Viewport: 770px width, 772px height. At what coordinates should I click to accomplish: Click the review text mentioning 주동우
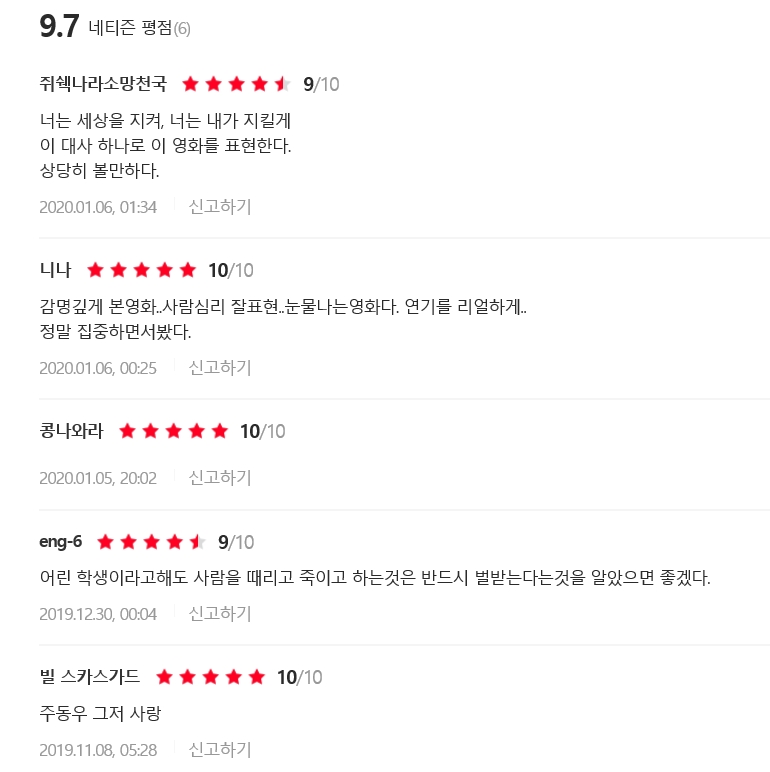[x=100, y=714]
